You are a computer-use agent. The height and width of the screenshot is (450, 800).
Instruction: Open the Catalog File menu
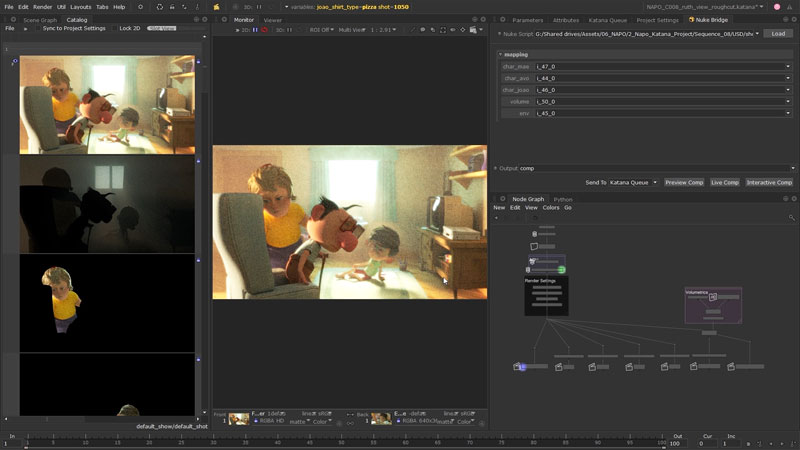(10, 29)
